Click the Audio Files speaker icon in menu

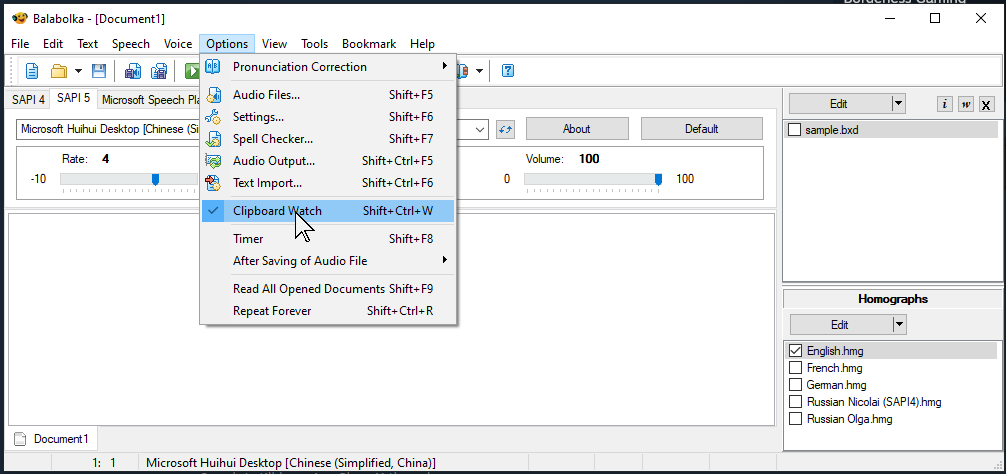pyautogui.click(x=213, y=95)
